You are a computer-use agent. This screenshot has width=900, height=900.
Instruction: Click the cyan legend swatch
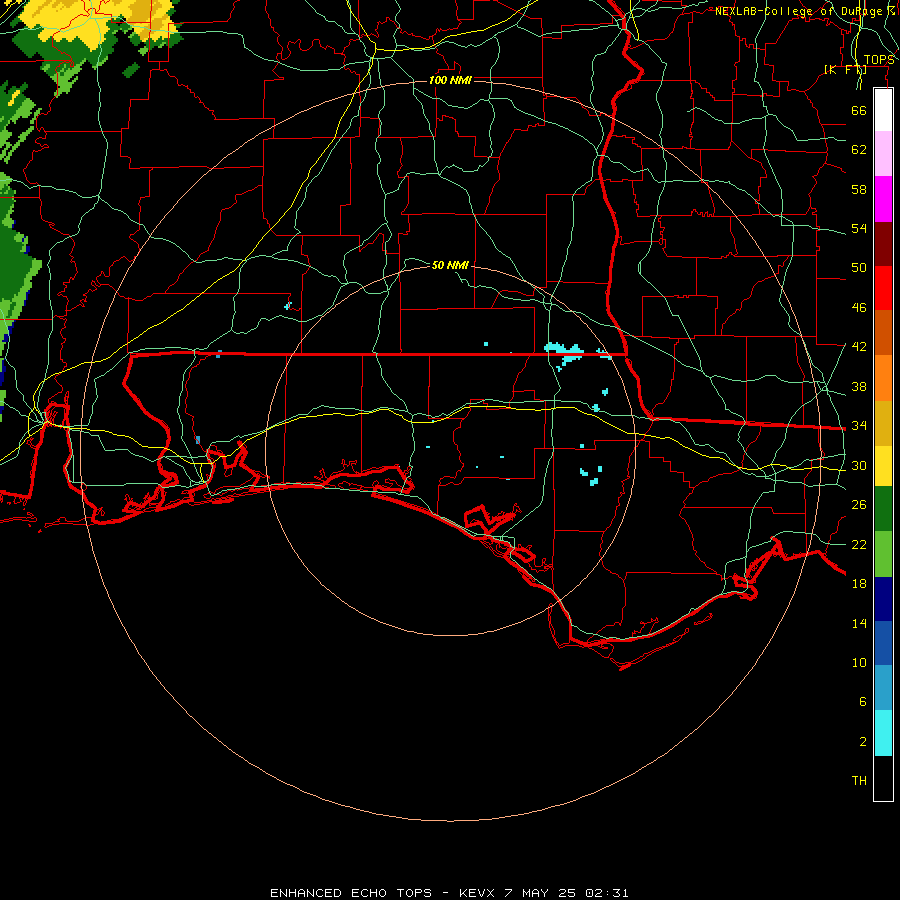point(883,733)
